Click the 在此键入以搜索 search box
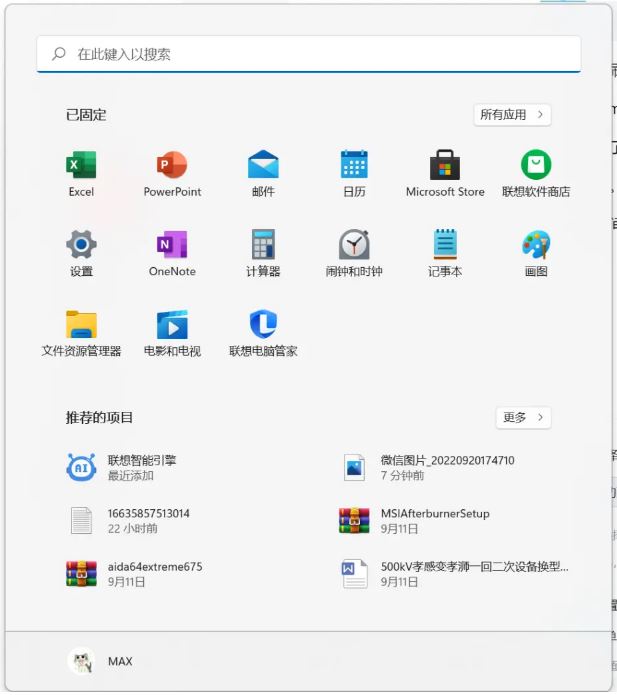Viewport: 617px width, 695px height. click(x=309, y=54)
